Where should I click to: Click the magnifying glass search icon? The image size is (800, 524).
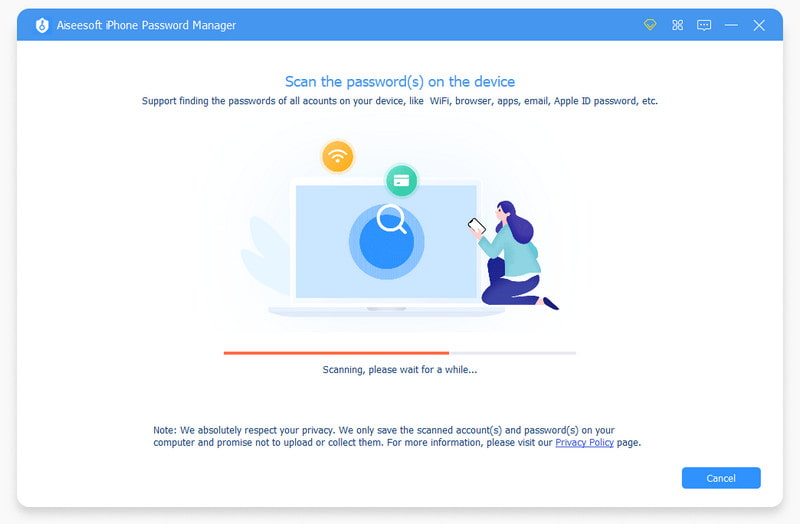pyautogui.click(x=392, y=219)
